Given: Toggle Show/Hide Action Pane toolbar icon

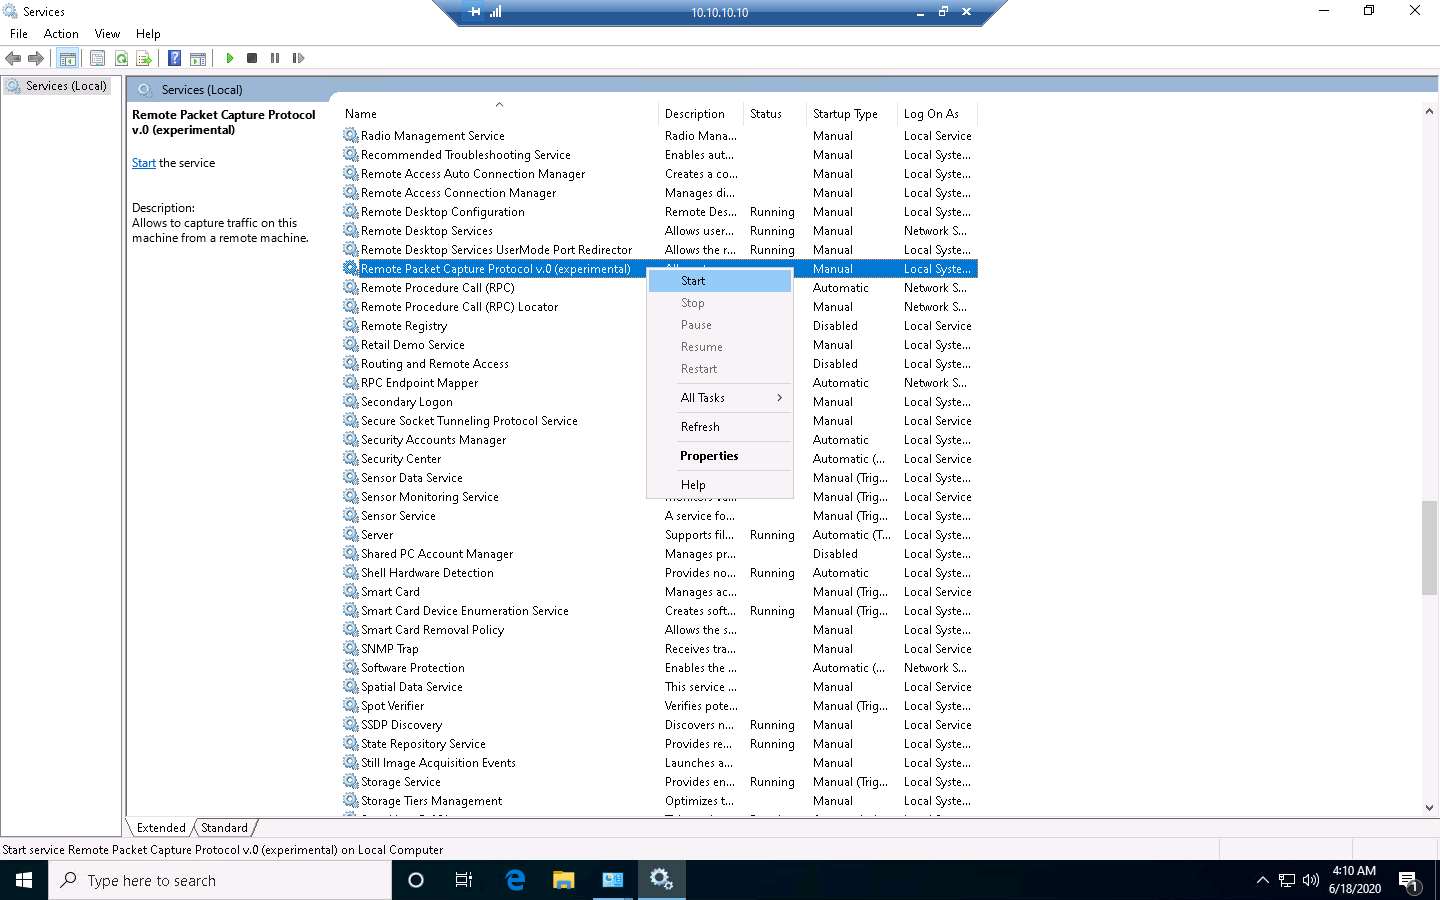Looking at the screenshot, I should pos(198,58).
